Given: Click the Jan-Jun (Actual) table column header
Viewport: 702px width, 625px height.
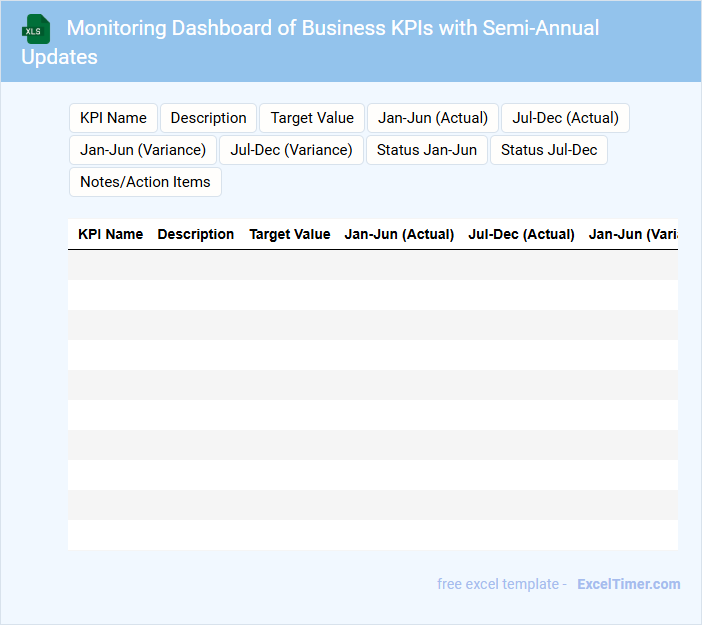Looking at the screenshot, I should point(400,234).
